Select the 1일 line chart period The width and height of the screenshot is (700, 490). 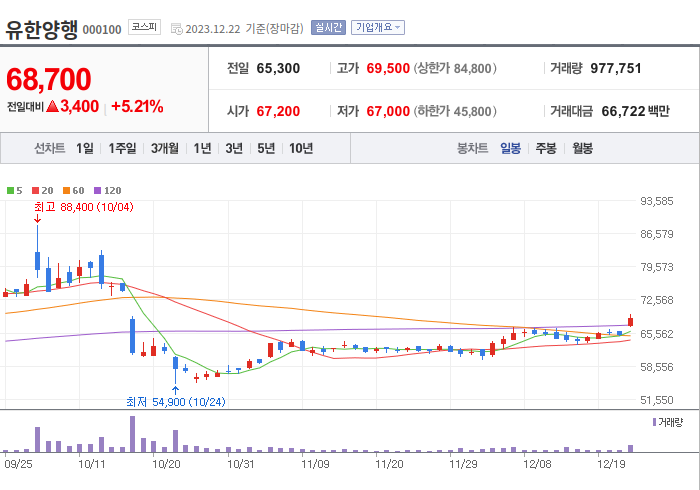(85, 148)
